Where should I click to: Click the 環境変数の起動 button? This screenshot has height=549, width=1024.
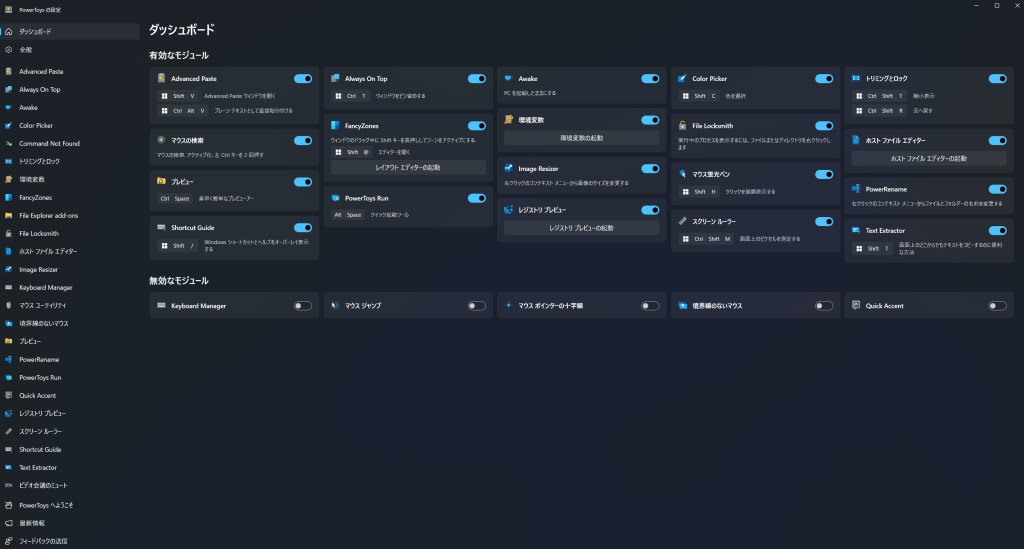[x=582, y=138]
